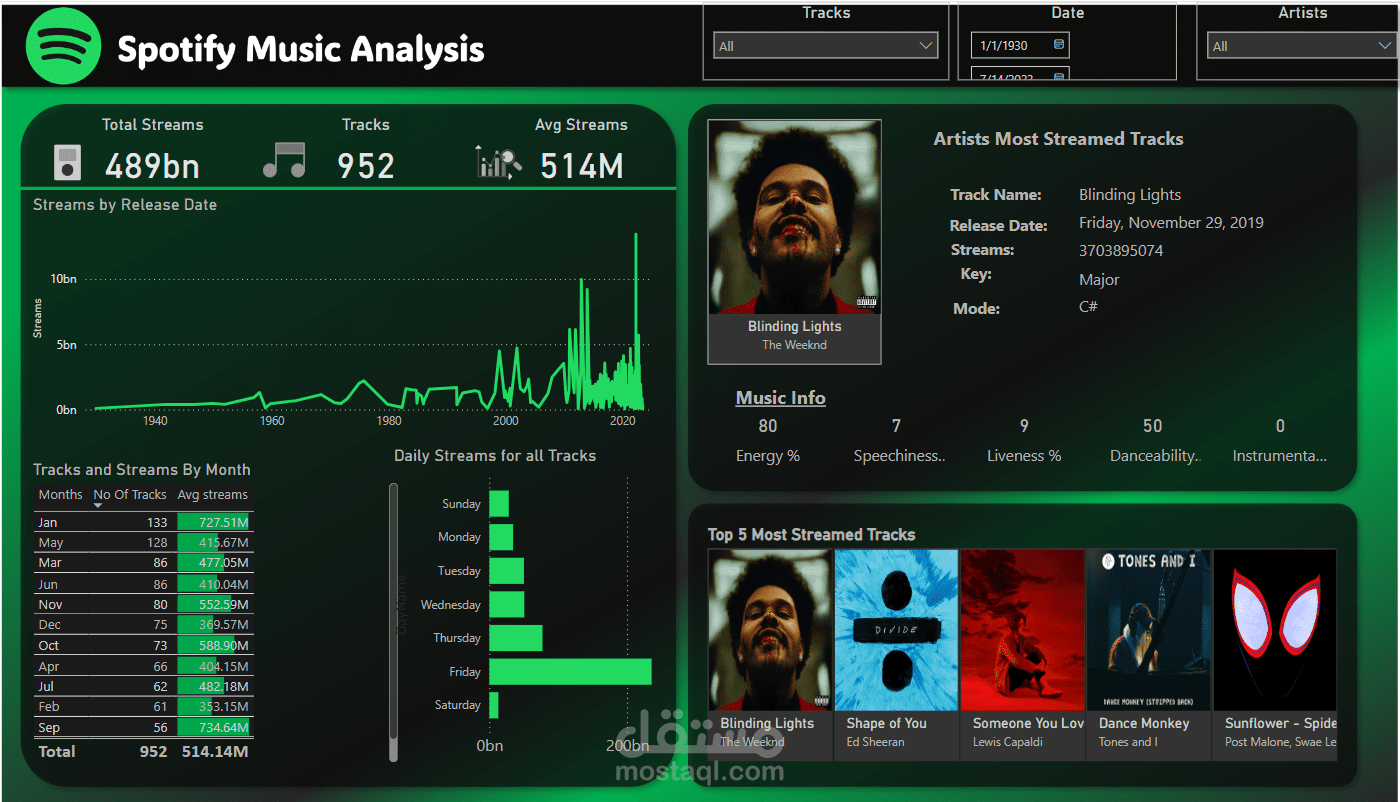
Task: Click the Thursday bar in daily streams
Action: coord(516,638)
